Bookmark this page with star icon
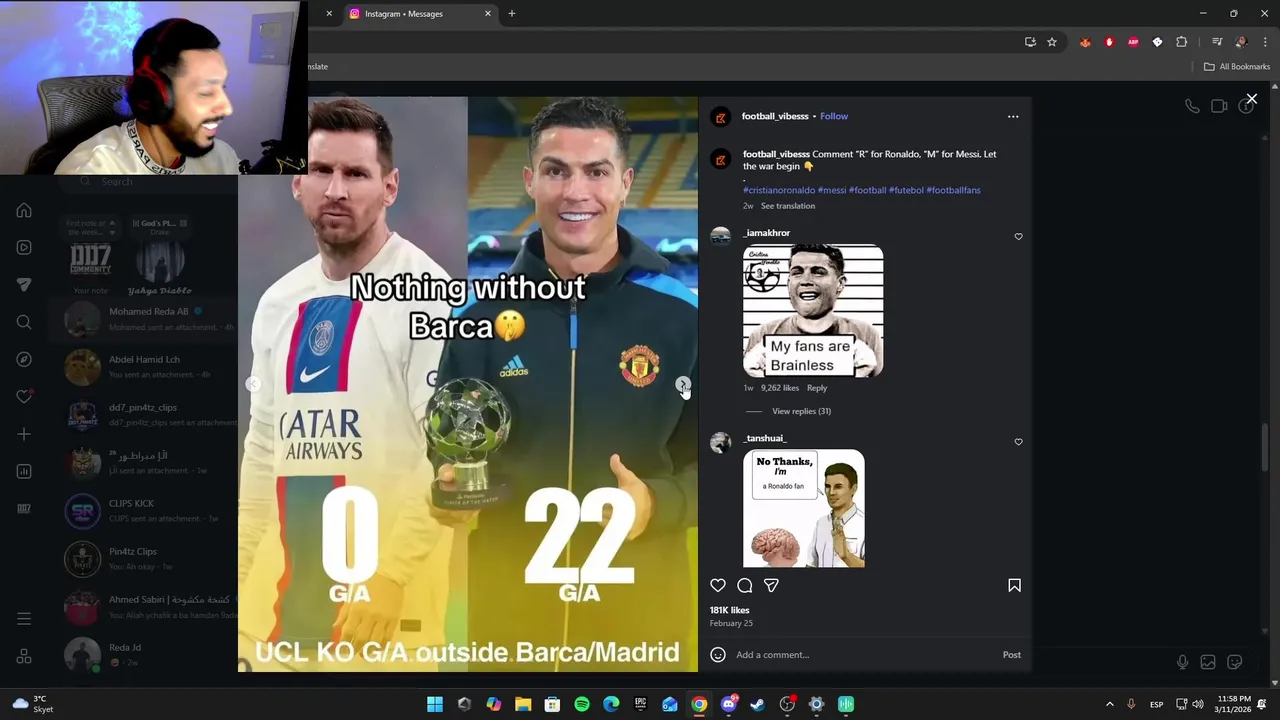The image size is (1280, 720). [x=1052, y=42]
